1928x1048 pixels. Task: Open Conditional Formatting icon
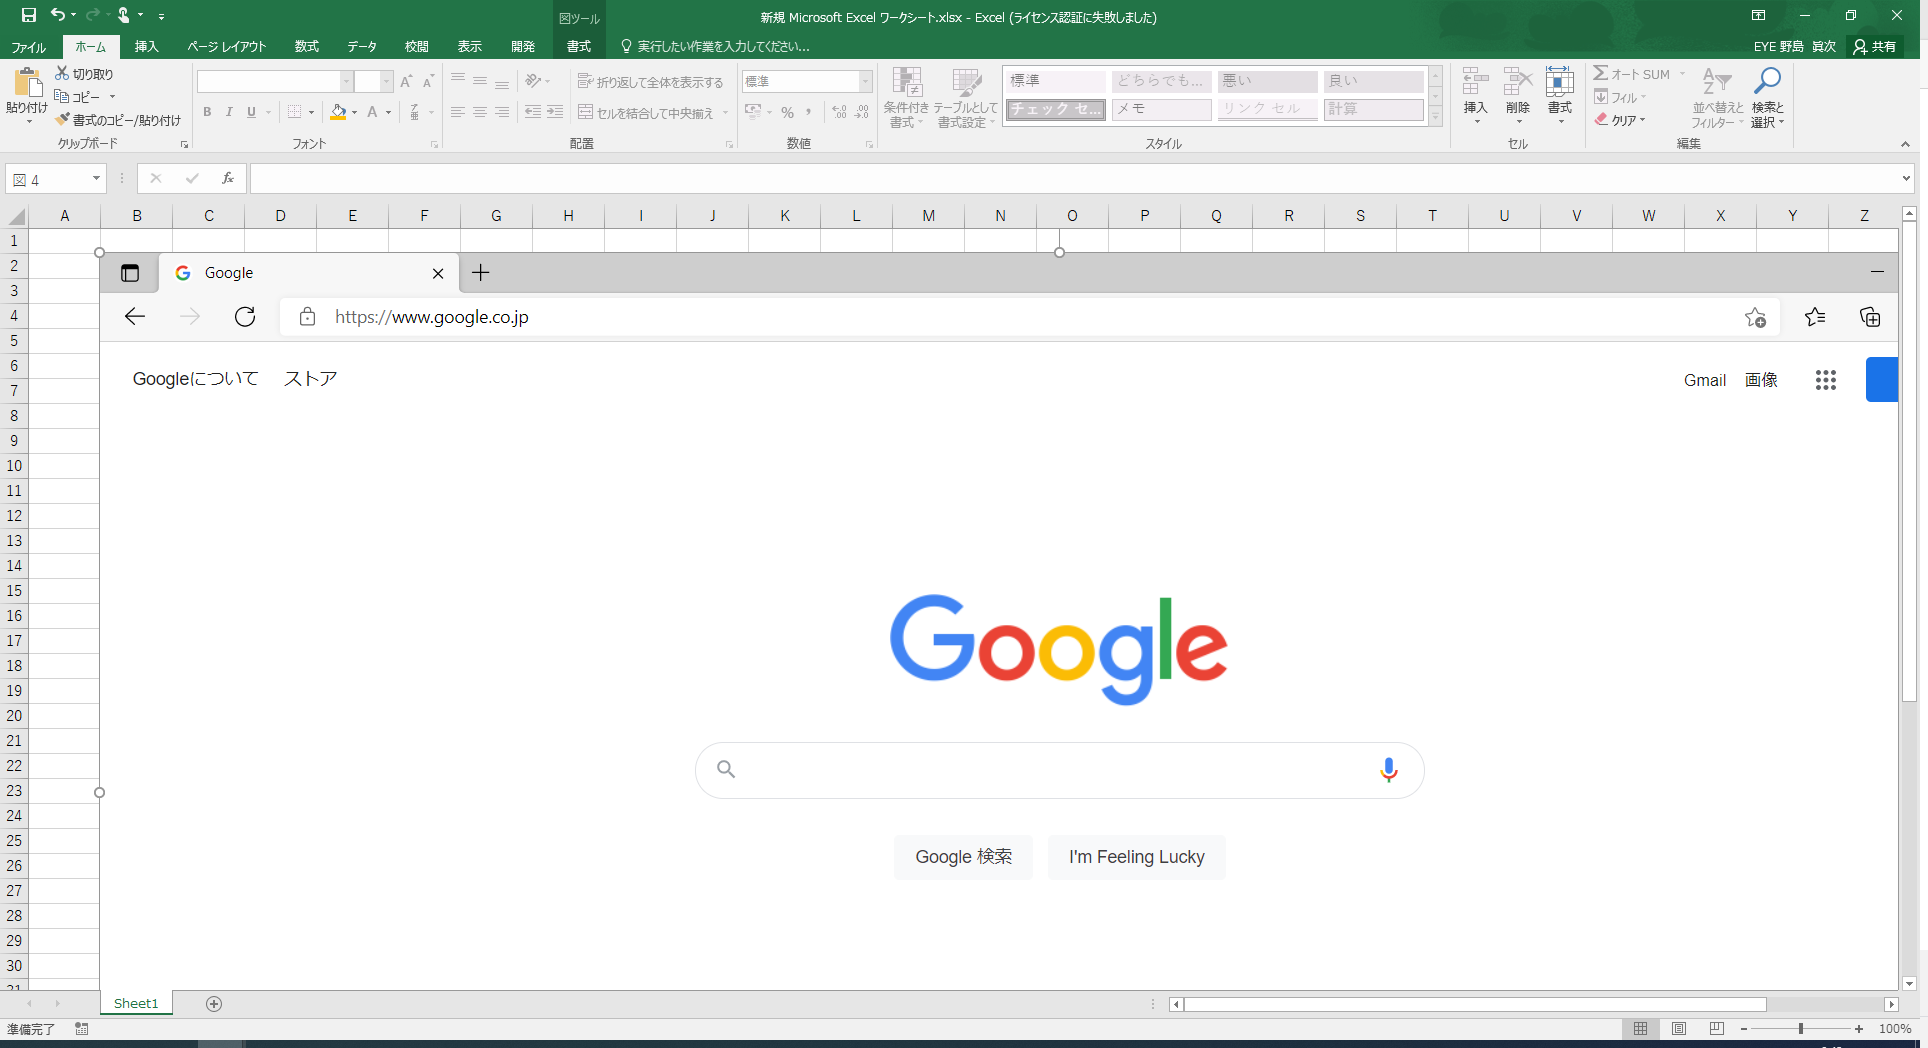pos(907,83)
